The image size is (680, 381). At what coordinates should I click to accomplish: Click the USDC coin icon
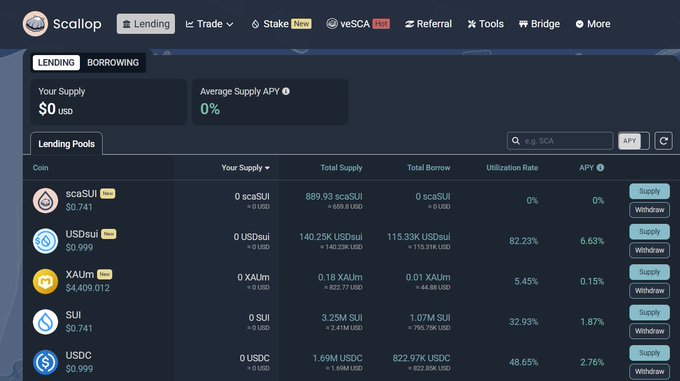(46, 362)
